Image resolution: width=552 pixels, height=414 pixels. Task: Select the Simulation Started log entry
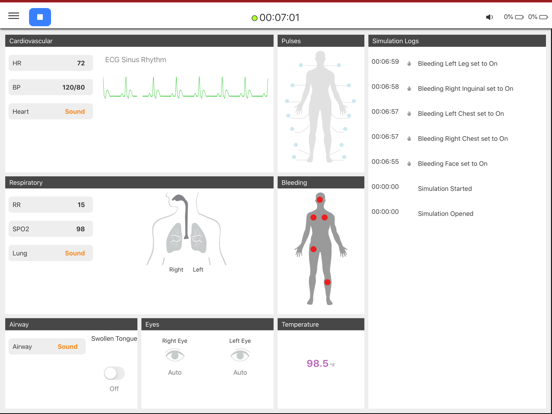coord(445,189)
